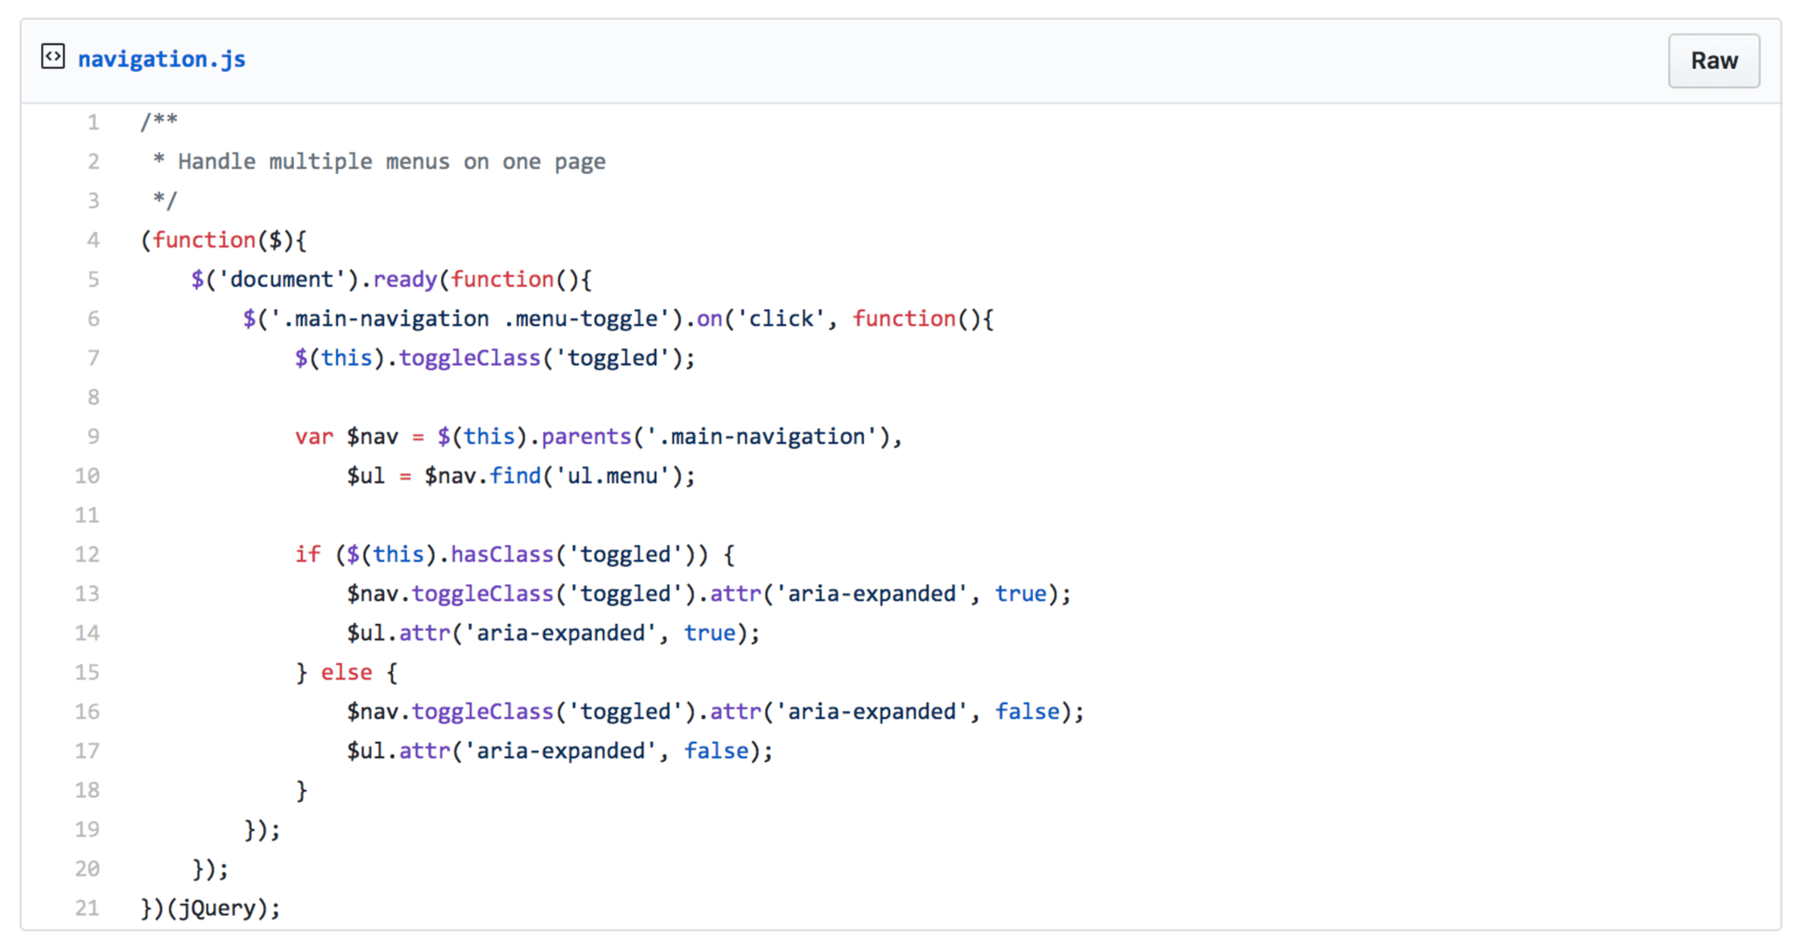The height and width of the screenshot is (945, 1800).
Task: Select line number 4
Action: click(x=93, y=240)
